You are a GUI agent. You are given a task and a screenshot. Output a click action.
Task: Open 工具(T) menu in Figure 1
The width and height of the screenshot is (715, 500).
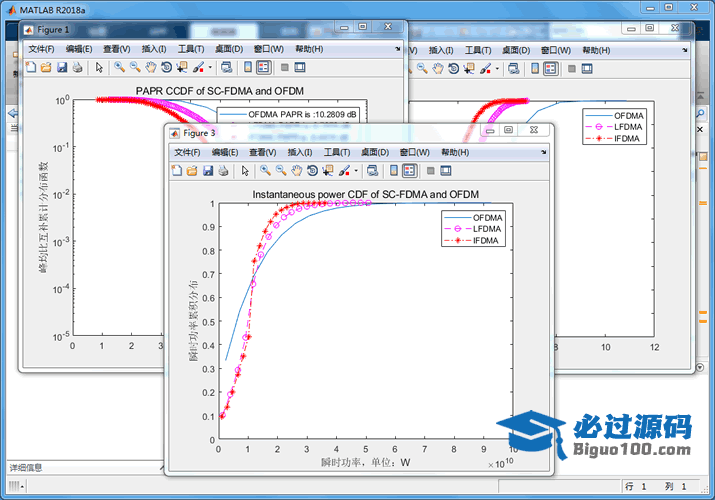coord(191,49)
